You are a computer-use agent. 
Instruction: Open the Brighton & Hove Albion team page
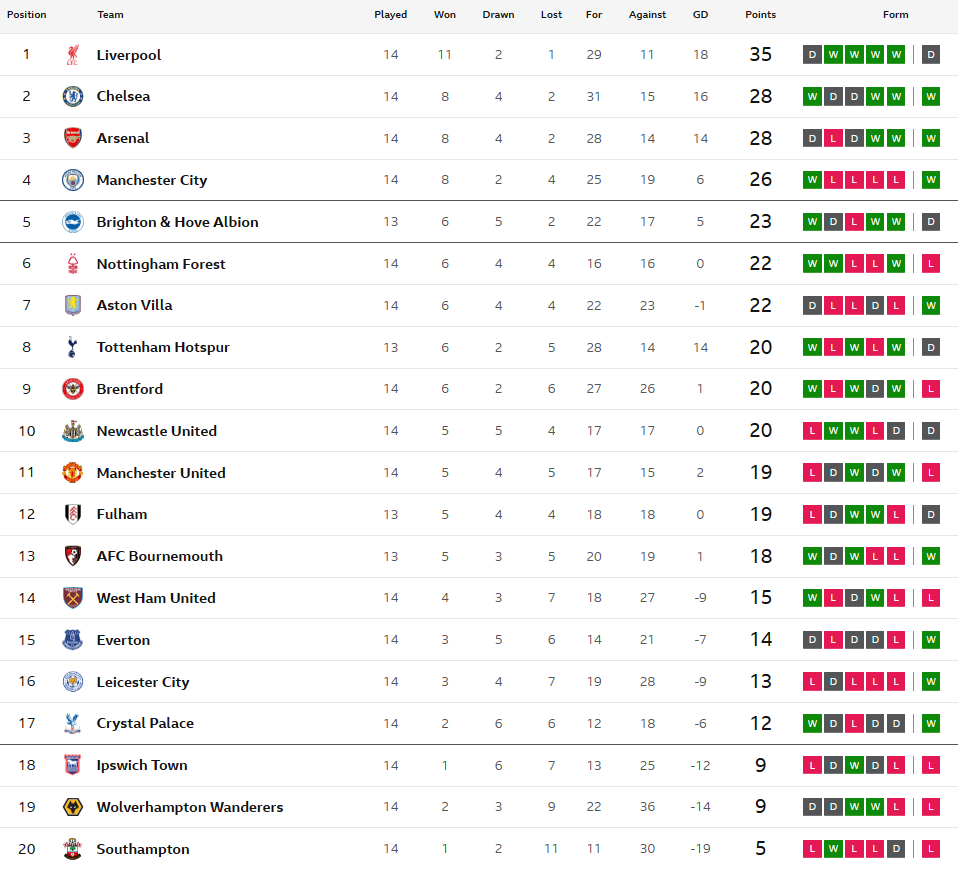(177, 222)
